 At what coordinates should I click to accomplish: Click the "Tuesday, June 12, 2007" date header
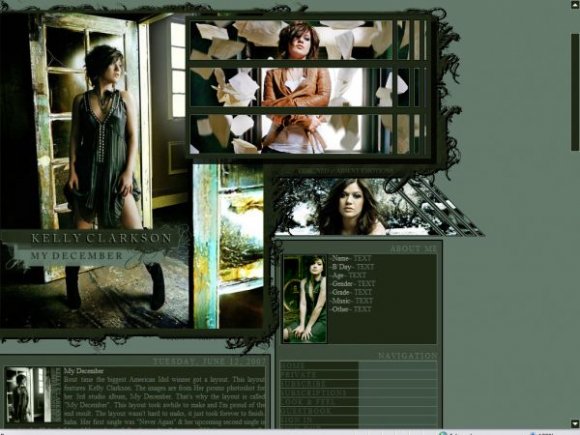pos(209,362)
